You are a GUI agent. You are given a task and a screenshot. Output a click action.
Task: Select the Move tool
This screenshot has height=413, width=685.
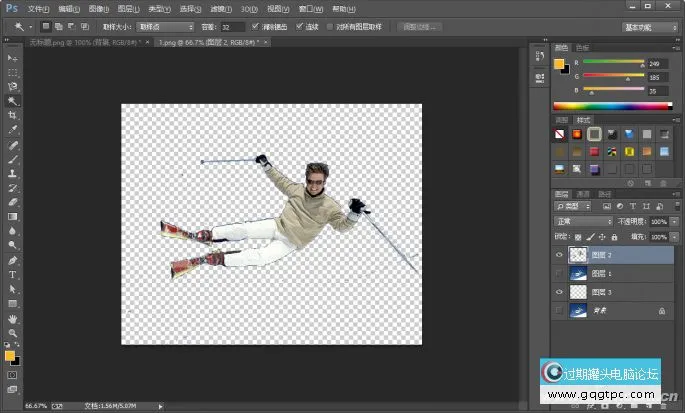(13, 59)
